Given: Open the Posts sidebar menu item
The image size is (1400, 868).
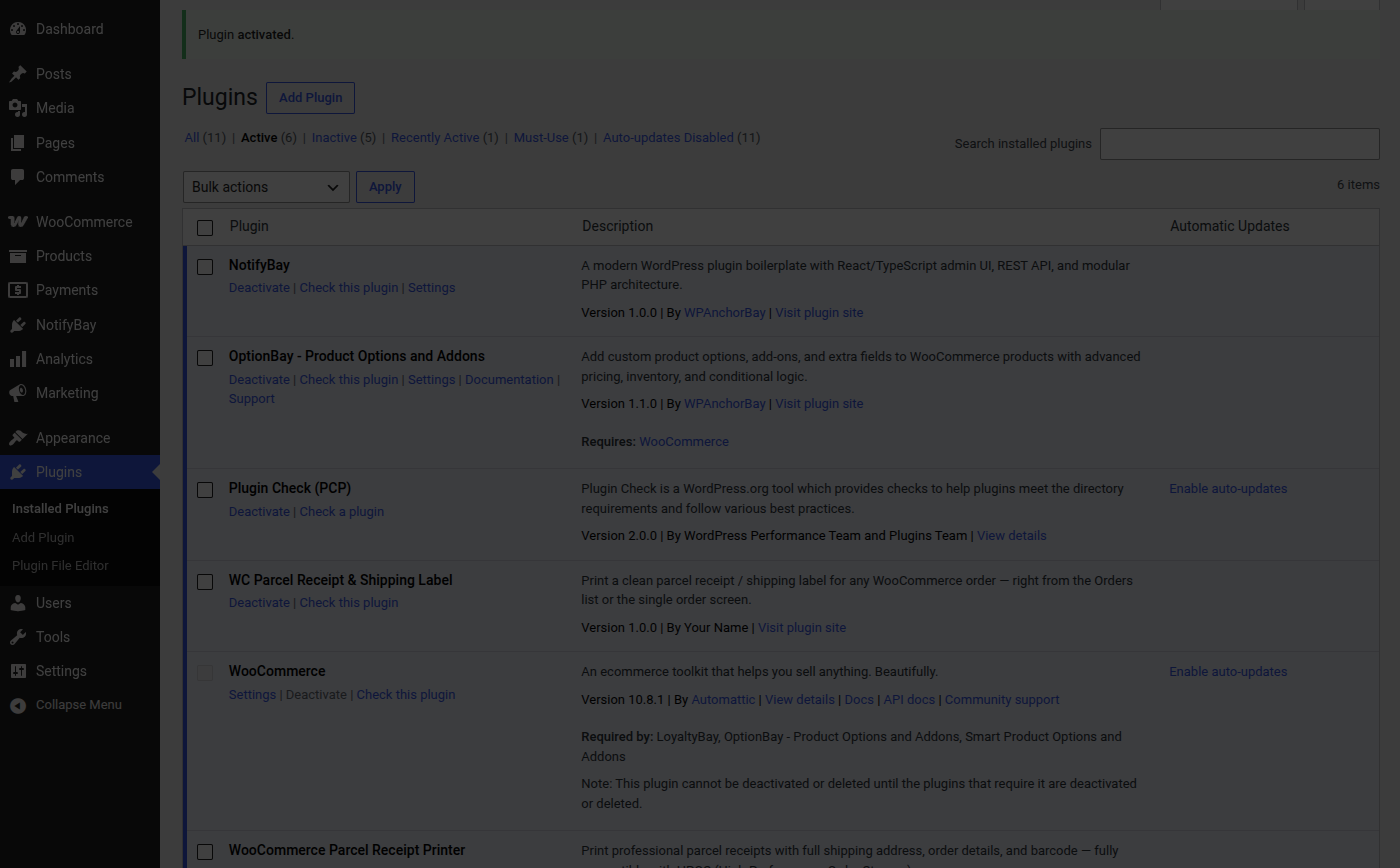Looking at the screenshot, I should (80, 74).
